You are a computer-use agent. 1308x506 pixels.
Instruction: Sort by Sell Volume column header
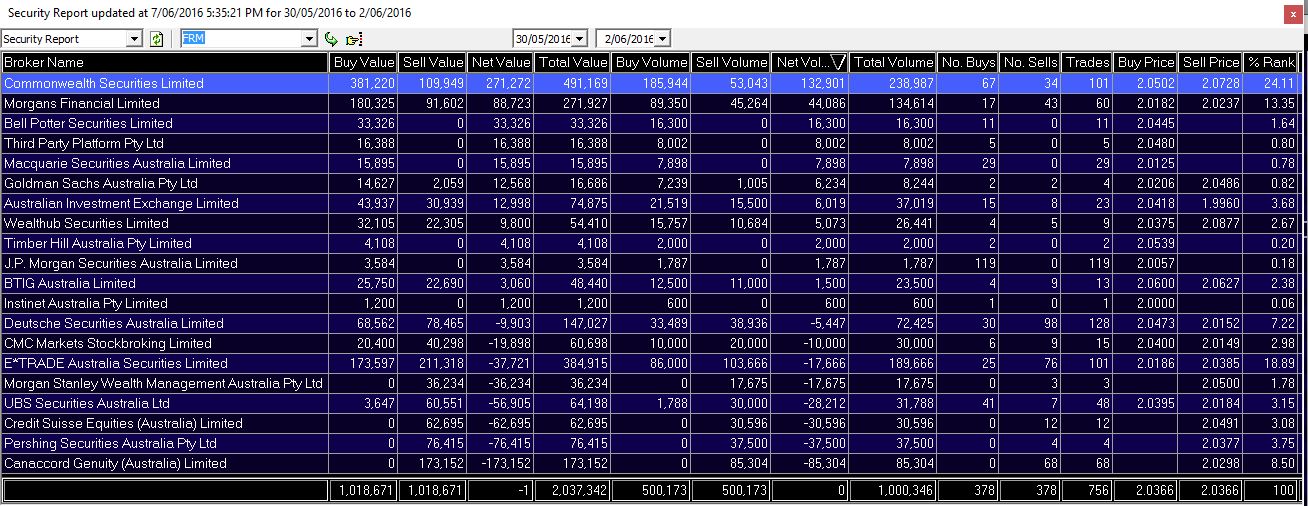pyautogui.click(x=731, y=62)
